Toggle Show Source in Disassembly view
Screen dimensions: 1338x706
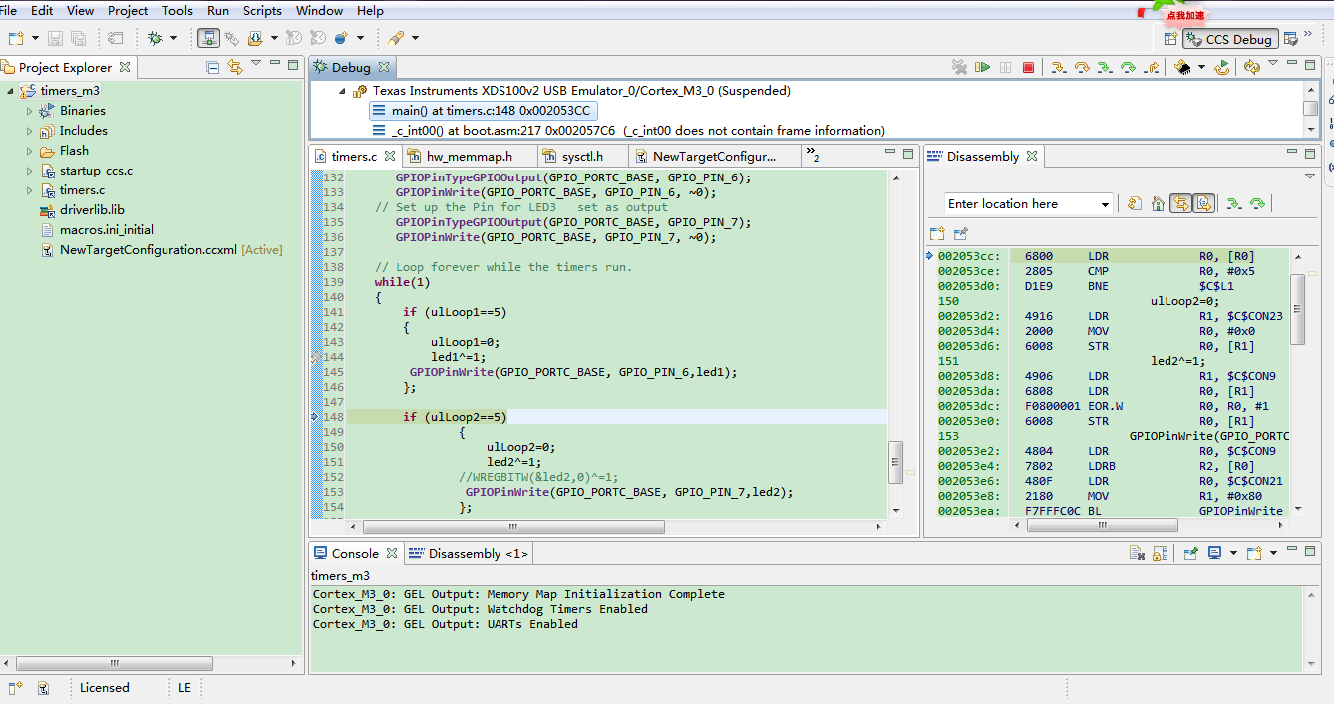click(1203, 203)
